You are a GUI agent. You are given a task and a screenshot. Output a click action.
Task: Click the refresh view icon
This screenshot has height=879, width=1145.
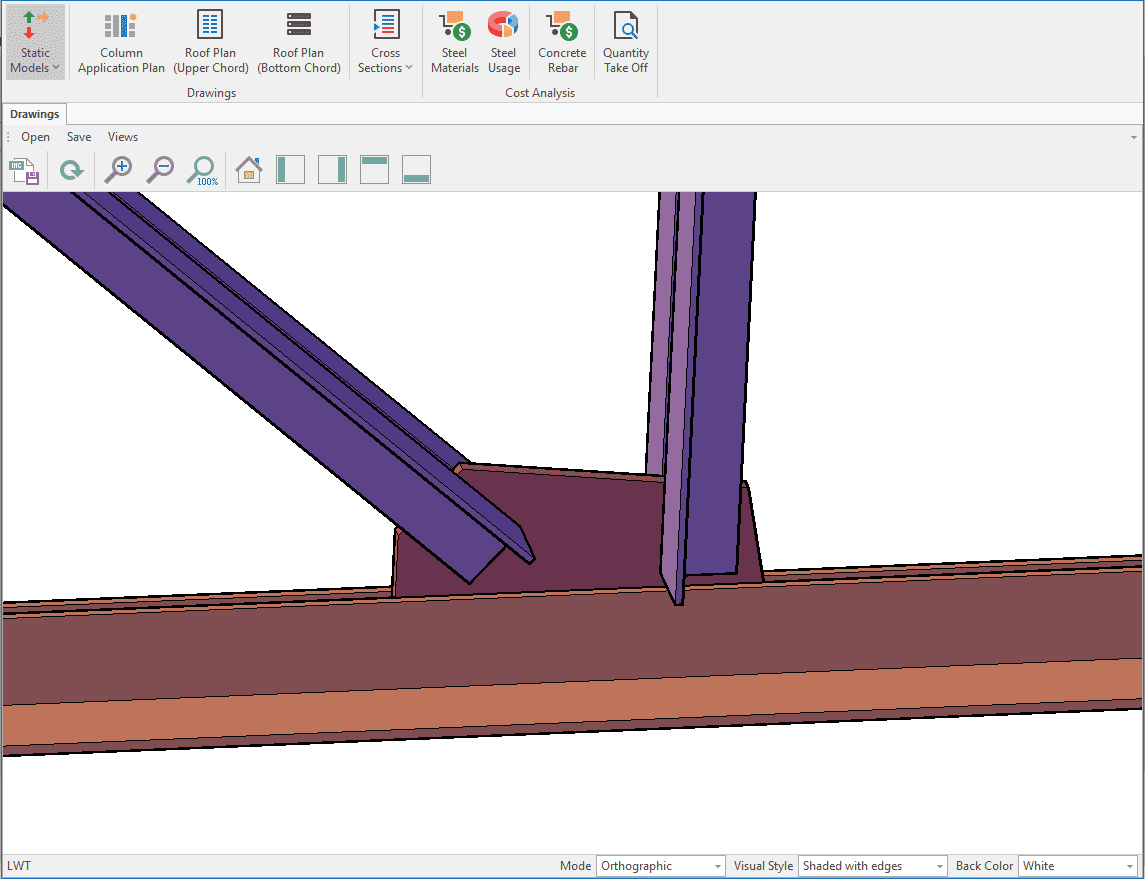tap(71, 171)
